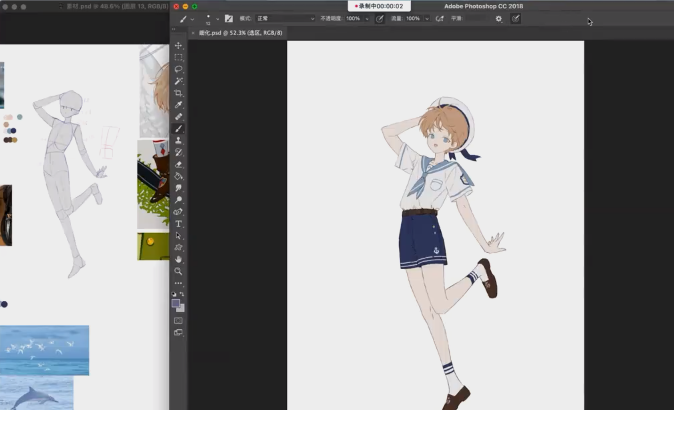The image size is (674, 433).
Task: Toggle Quick Mask mode
Action: (178, 321)
